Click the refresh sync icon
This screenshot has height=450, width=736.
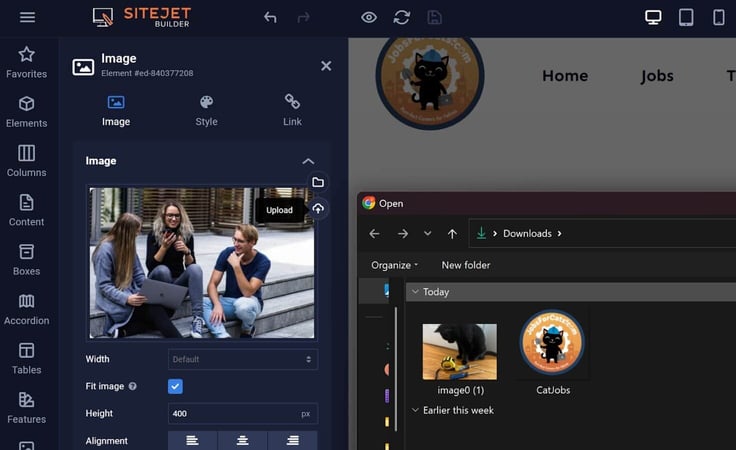pos(402,18)
